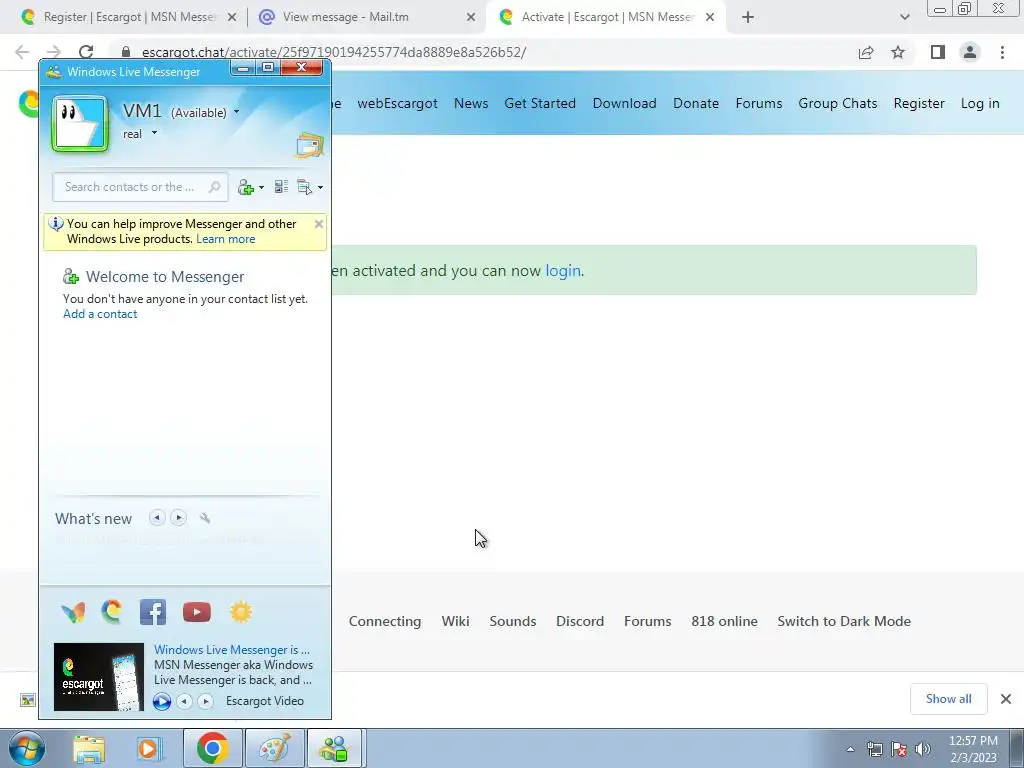Open News in site navigation

tap(471, 103)
